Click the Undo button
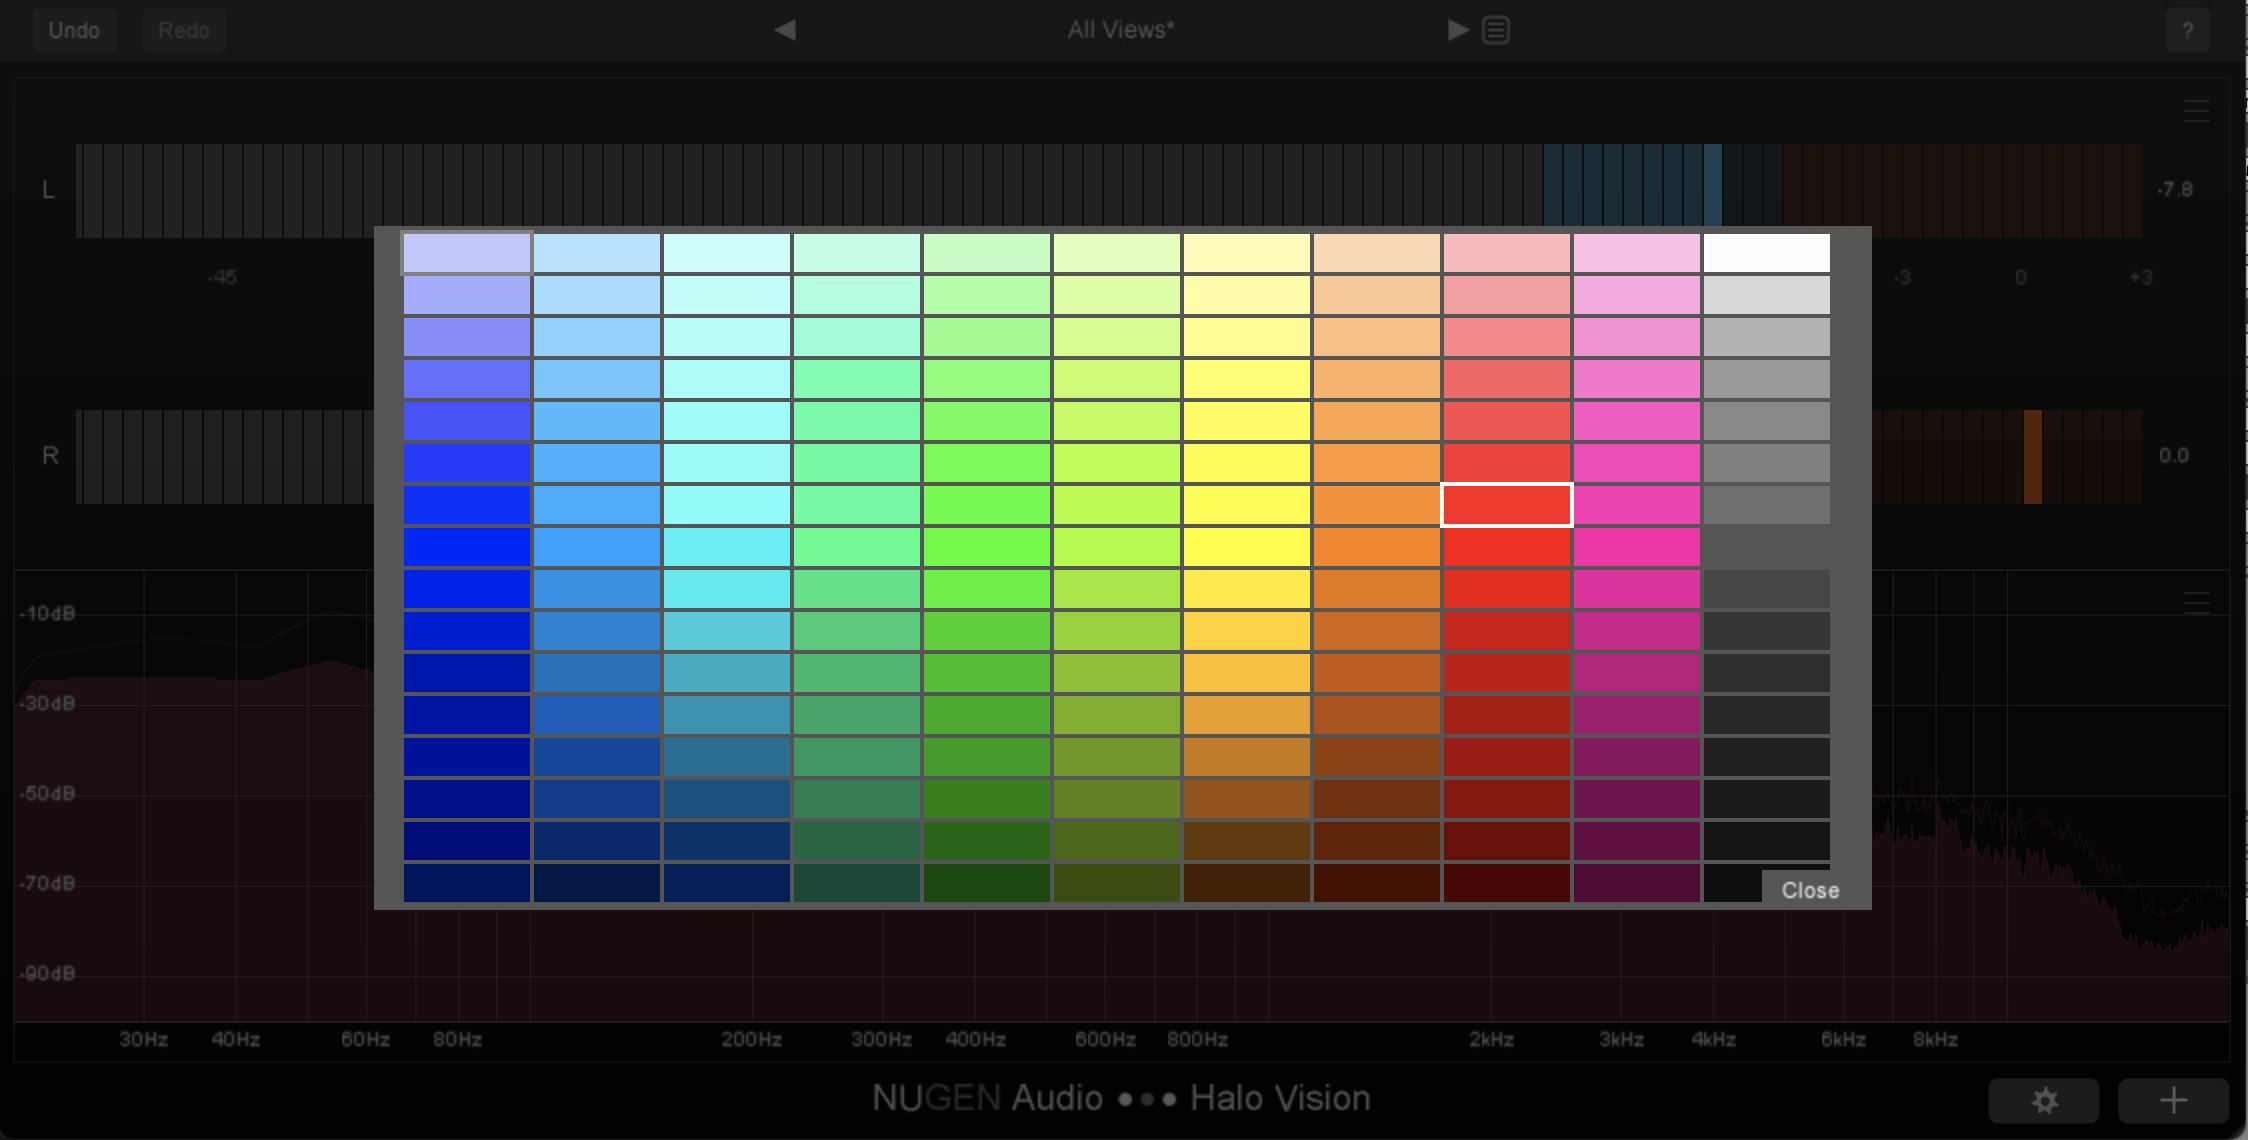This screenshot has width=2248, height=1140. [74, 30]
